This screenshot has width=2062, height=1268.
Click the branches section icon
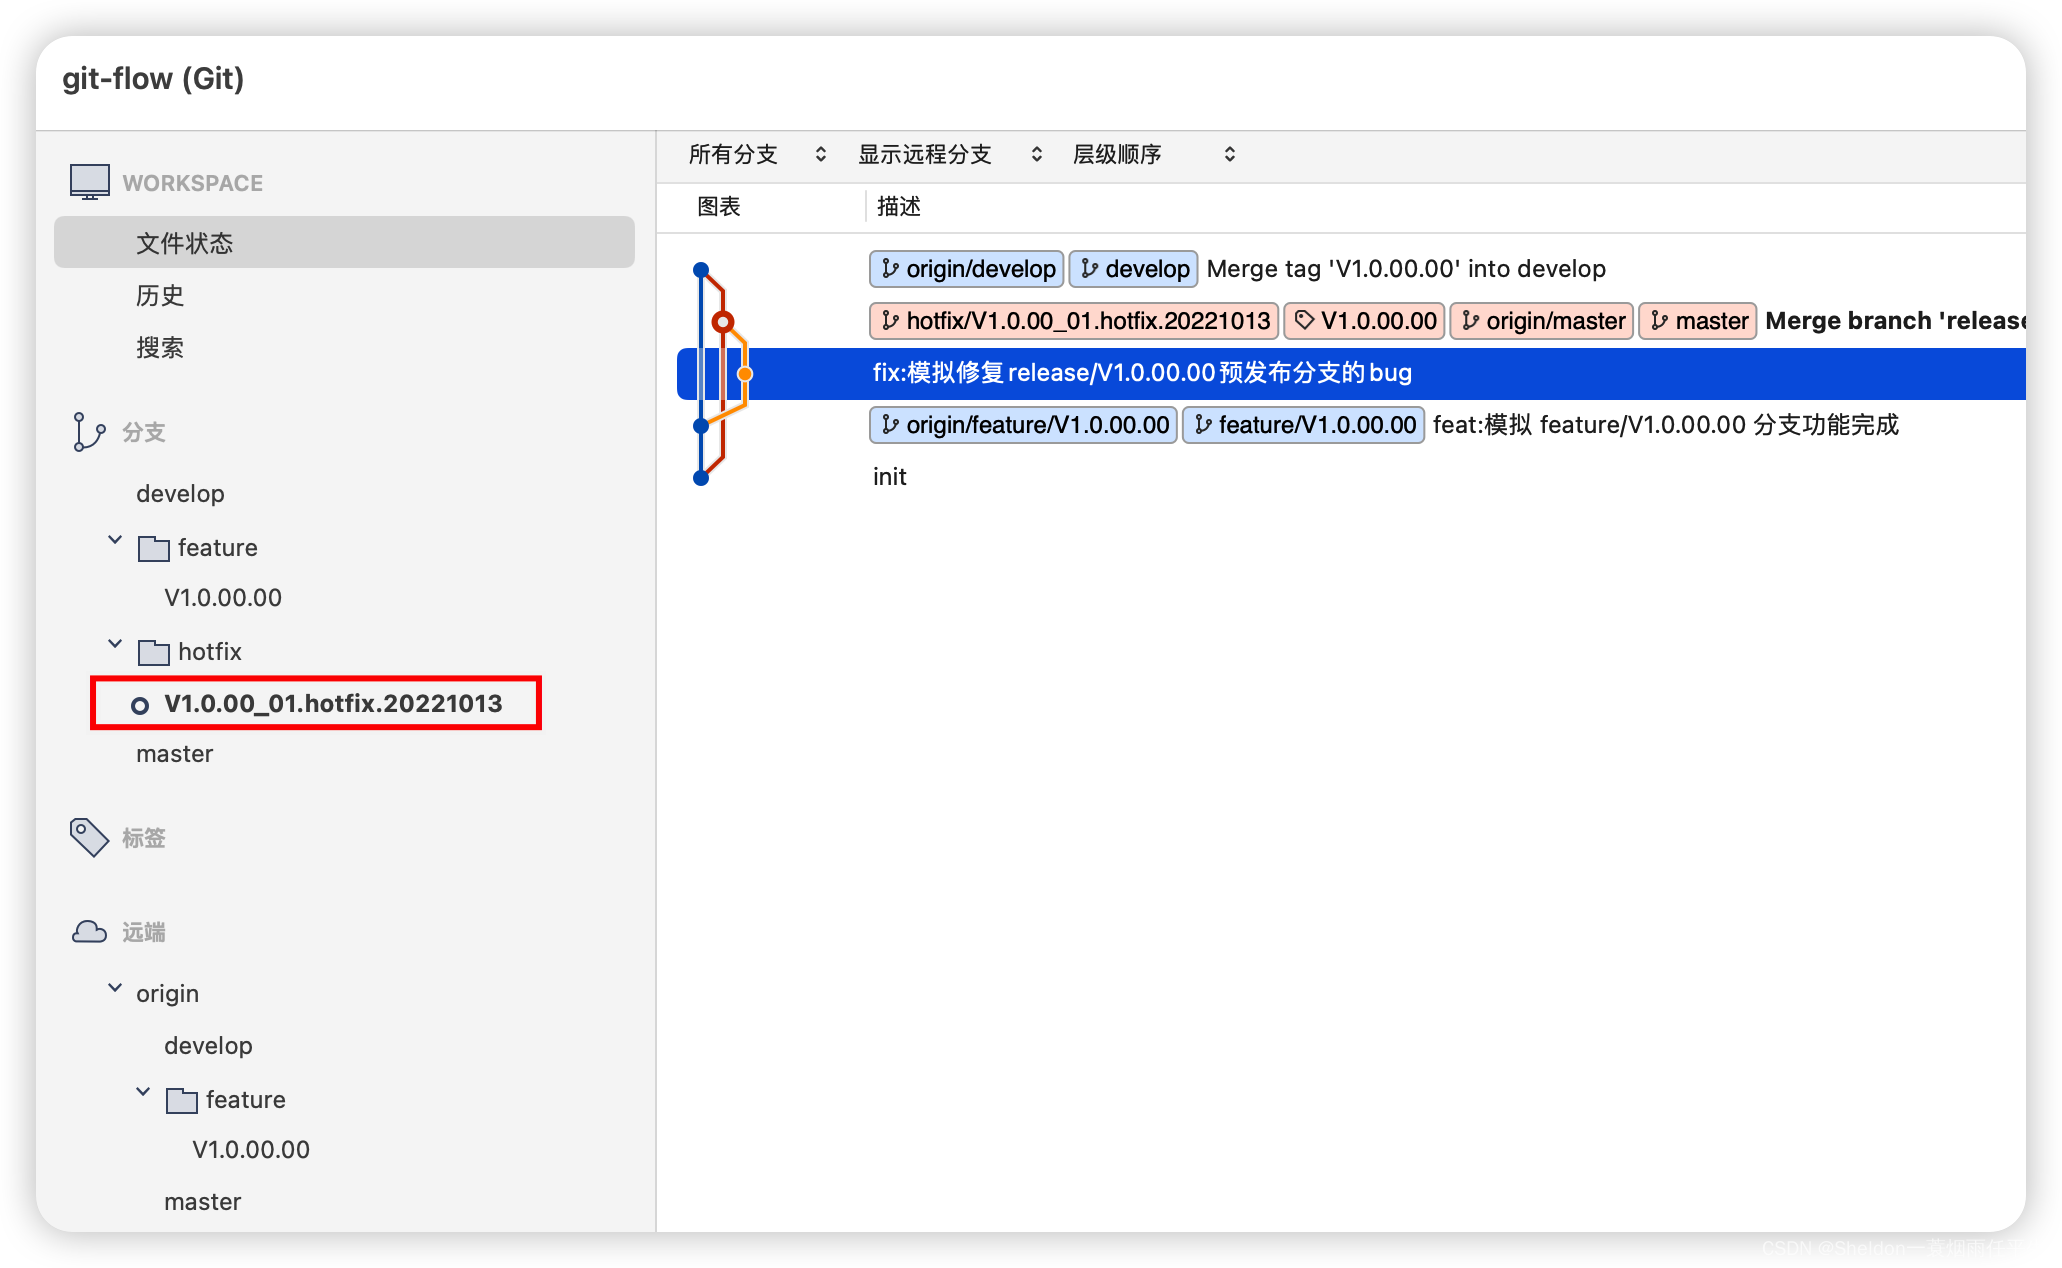click(88, 432)
